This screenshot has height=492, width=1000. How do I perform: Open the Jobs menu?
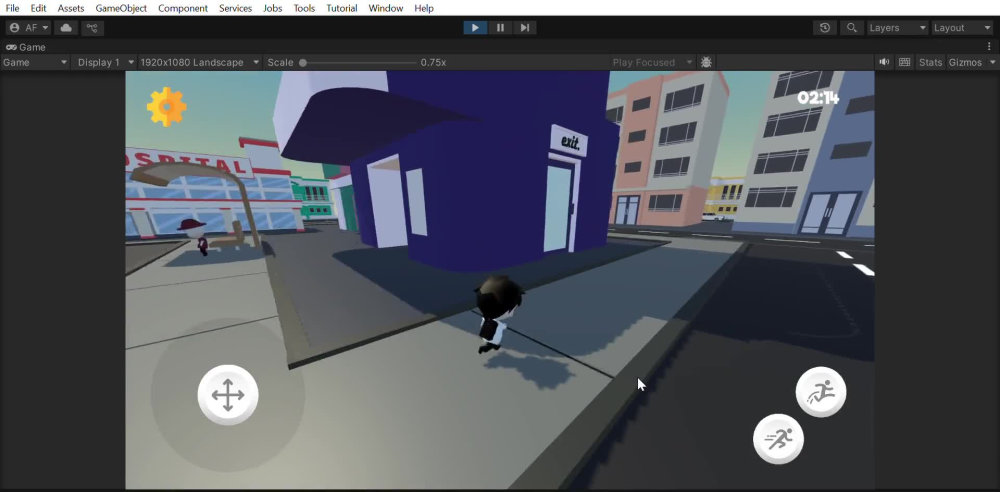tap(273, 8)
